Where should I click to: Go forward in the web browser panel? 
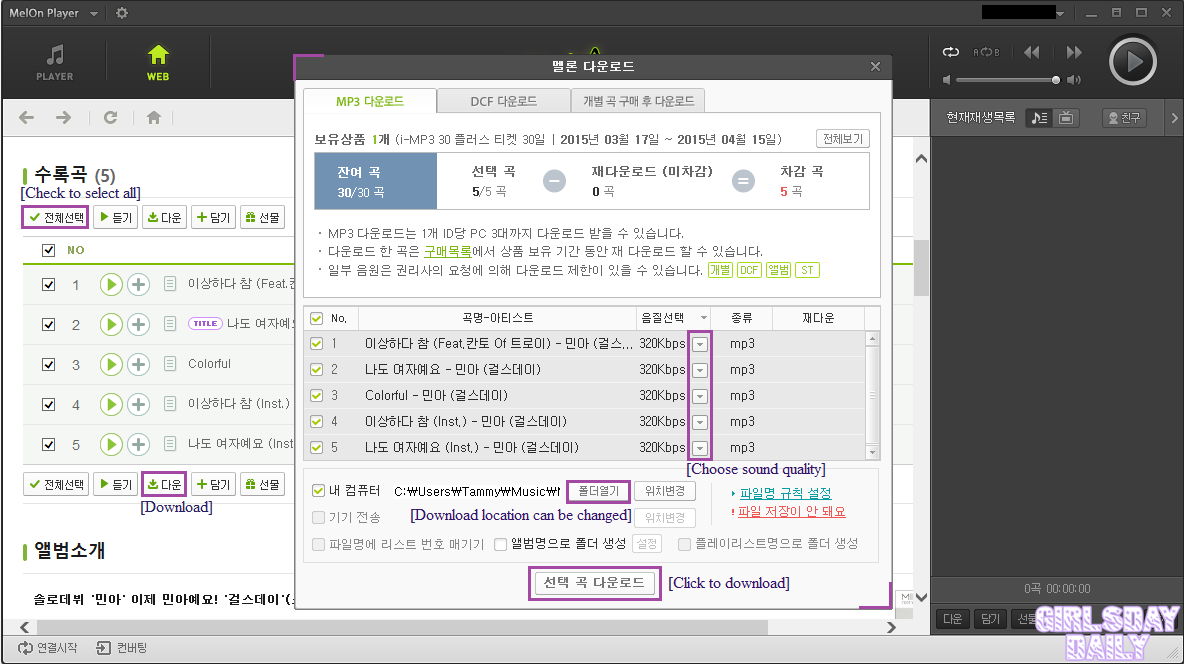pyautogui.click(x=63, y=117)
